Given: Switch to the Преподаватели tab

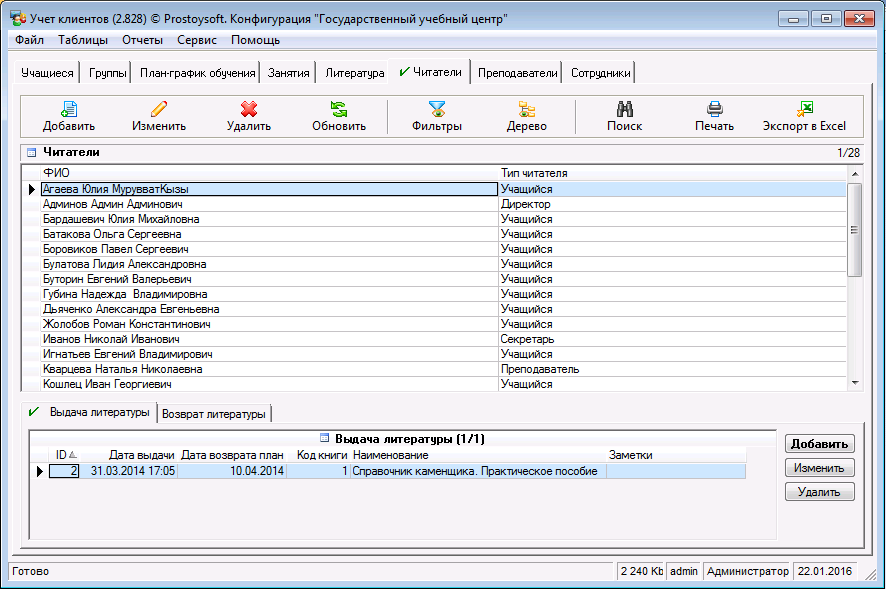Looking at the screenshot, I should 517,73.
